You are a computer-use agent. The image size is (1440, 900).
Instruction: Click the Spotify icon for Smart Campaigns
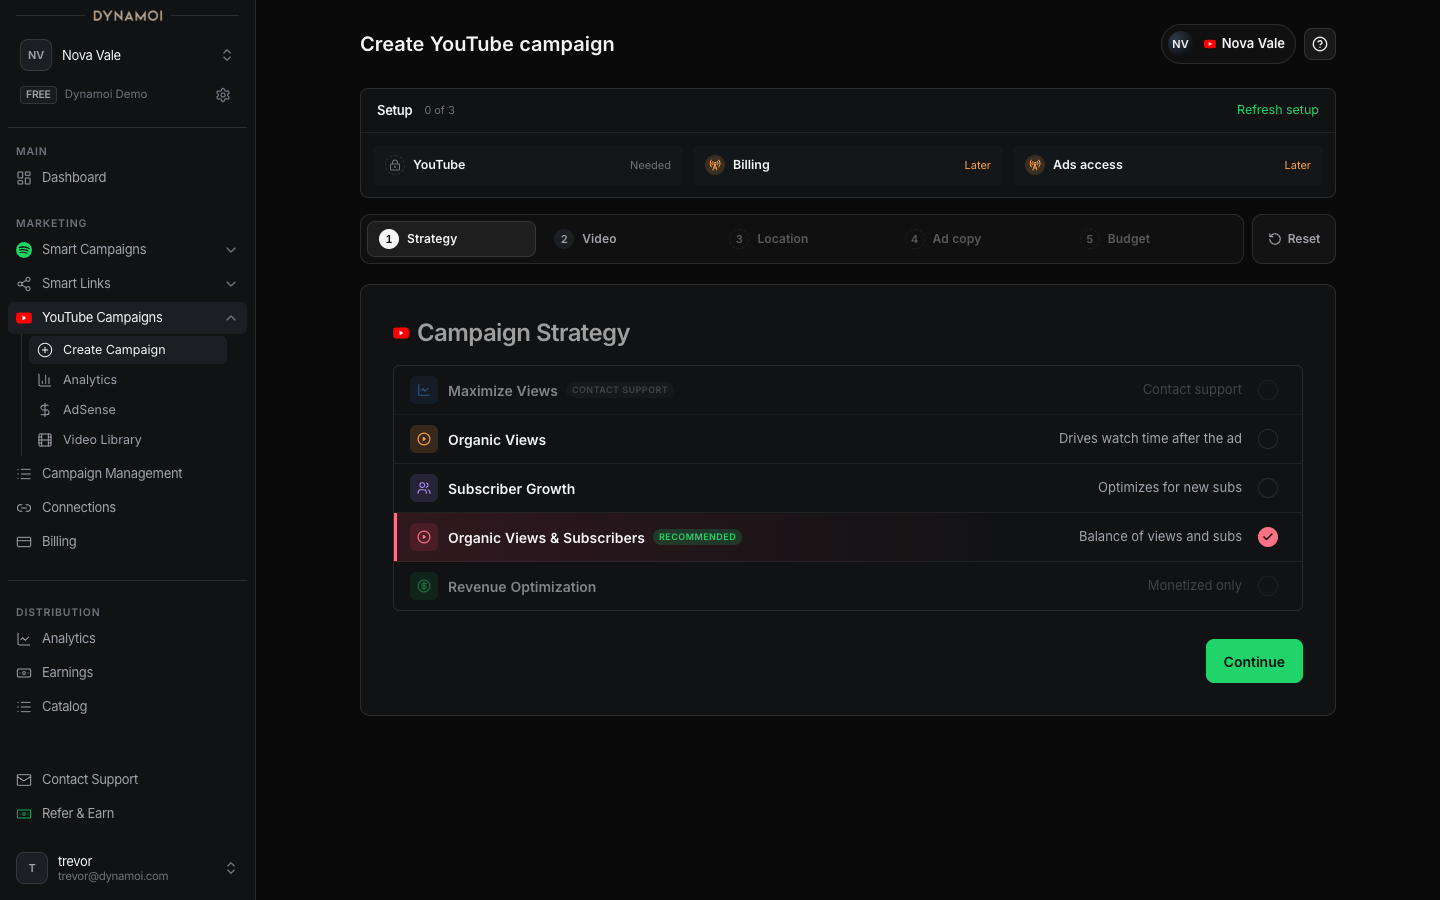[24, 250]
